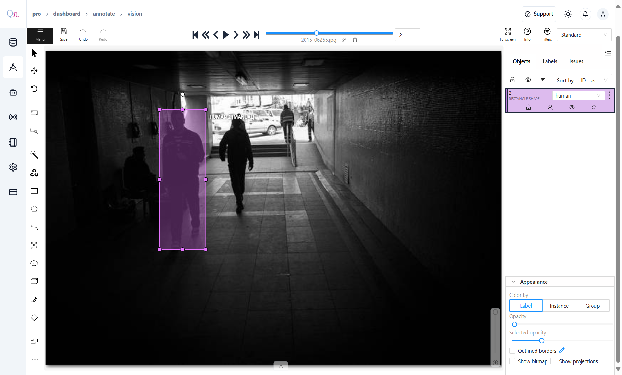
Task: Select the move image tool
Action: pyautogui.click(x=34, y=71)
